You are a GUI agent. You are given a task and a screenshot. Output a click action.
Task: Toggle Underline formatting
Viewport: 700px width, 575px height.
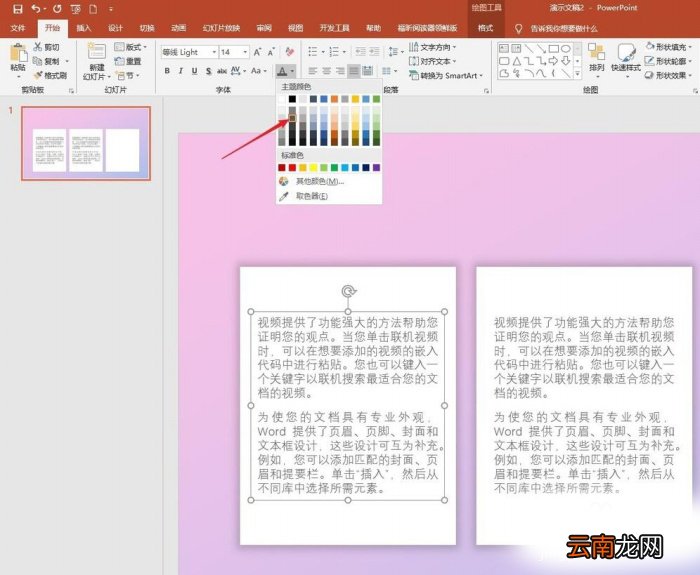tap(195, 71)
